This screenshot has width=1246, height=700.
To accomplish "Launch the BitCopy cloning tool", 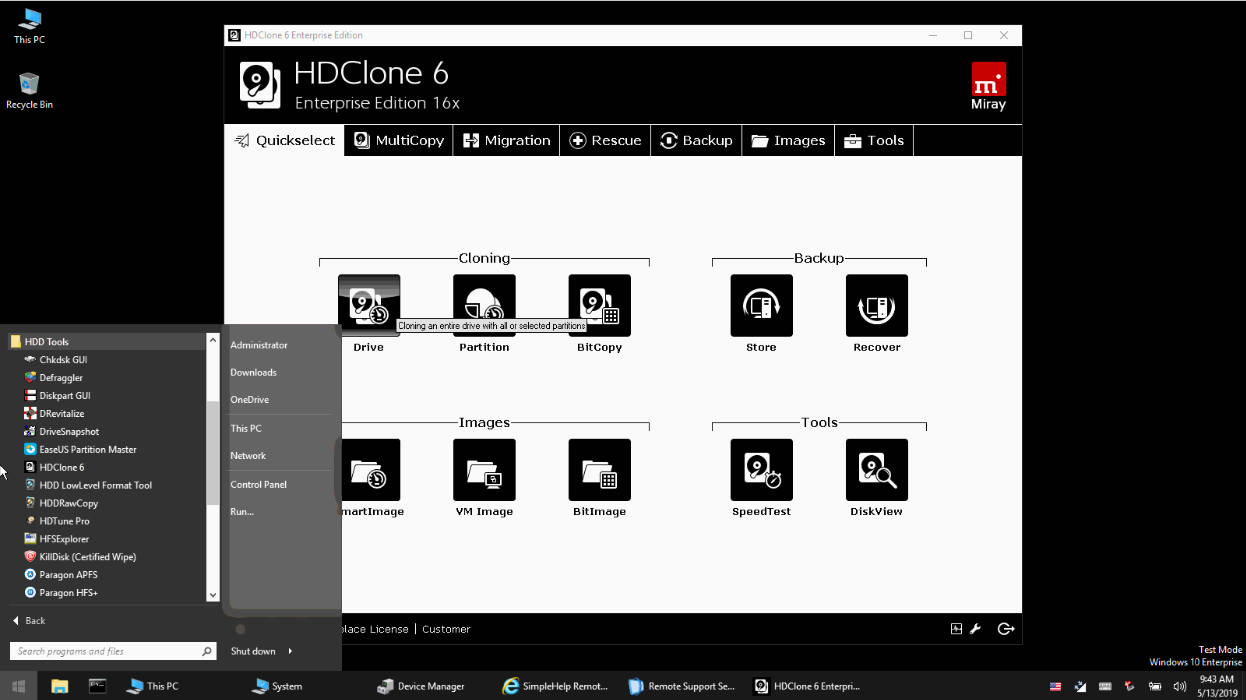I will [599, 305].
